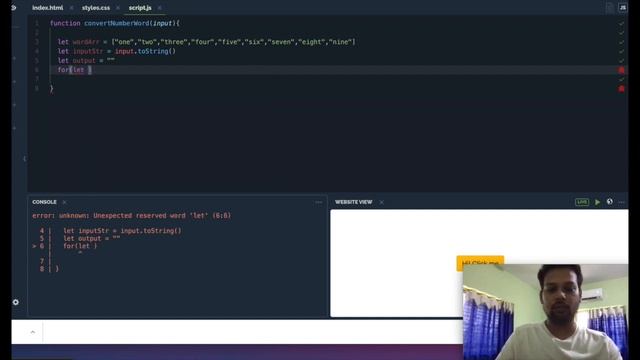This screenshot has width=640, height=360.
Task: Select the script.js tab
Action: click(140, 8)
